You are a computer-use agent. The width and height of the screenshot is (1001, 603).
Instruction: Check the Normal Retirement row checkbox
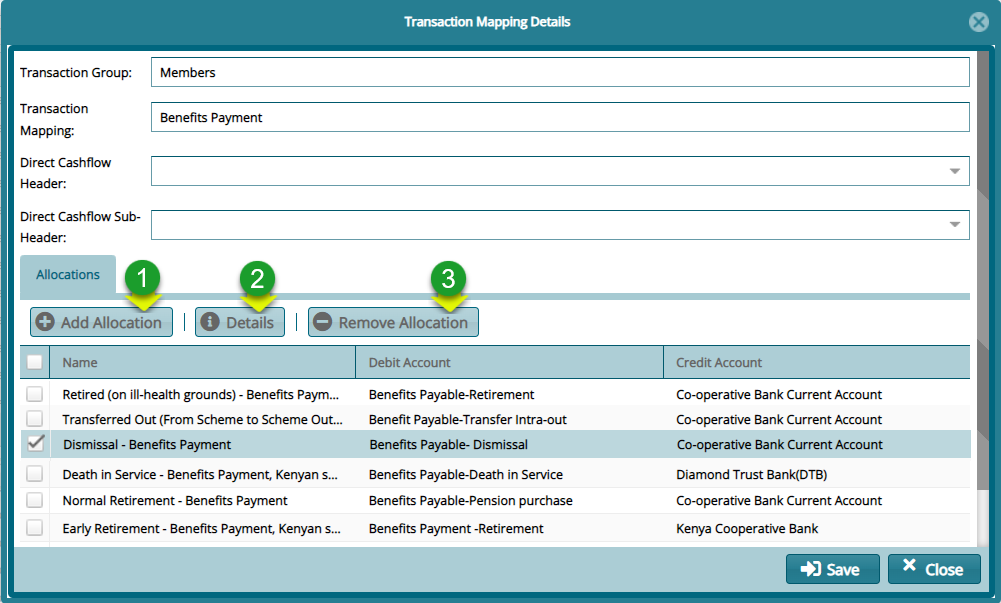(x=34, y=500)
